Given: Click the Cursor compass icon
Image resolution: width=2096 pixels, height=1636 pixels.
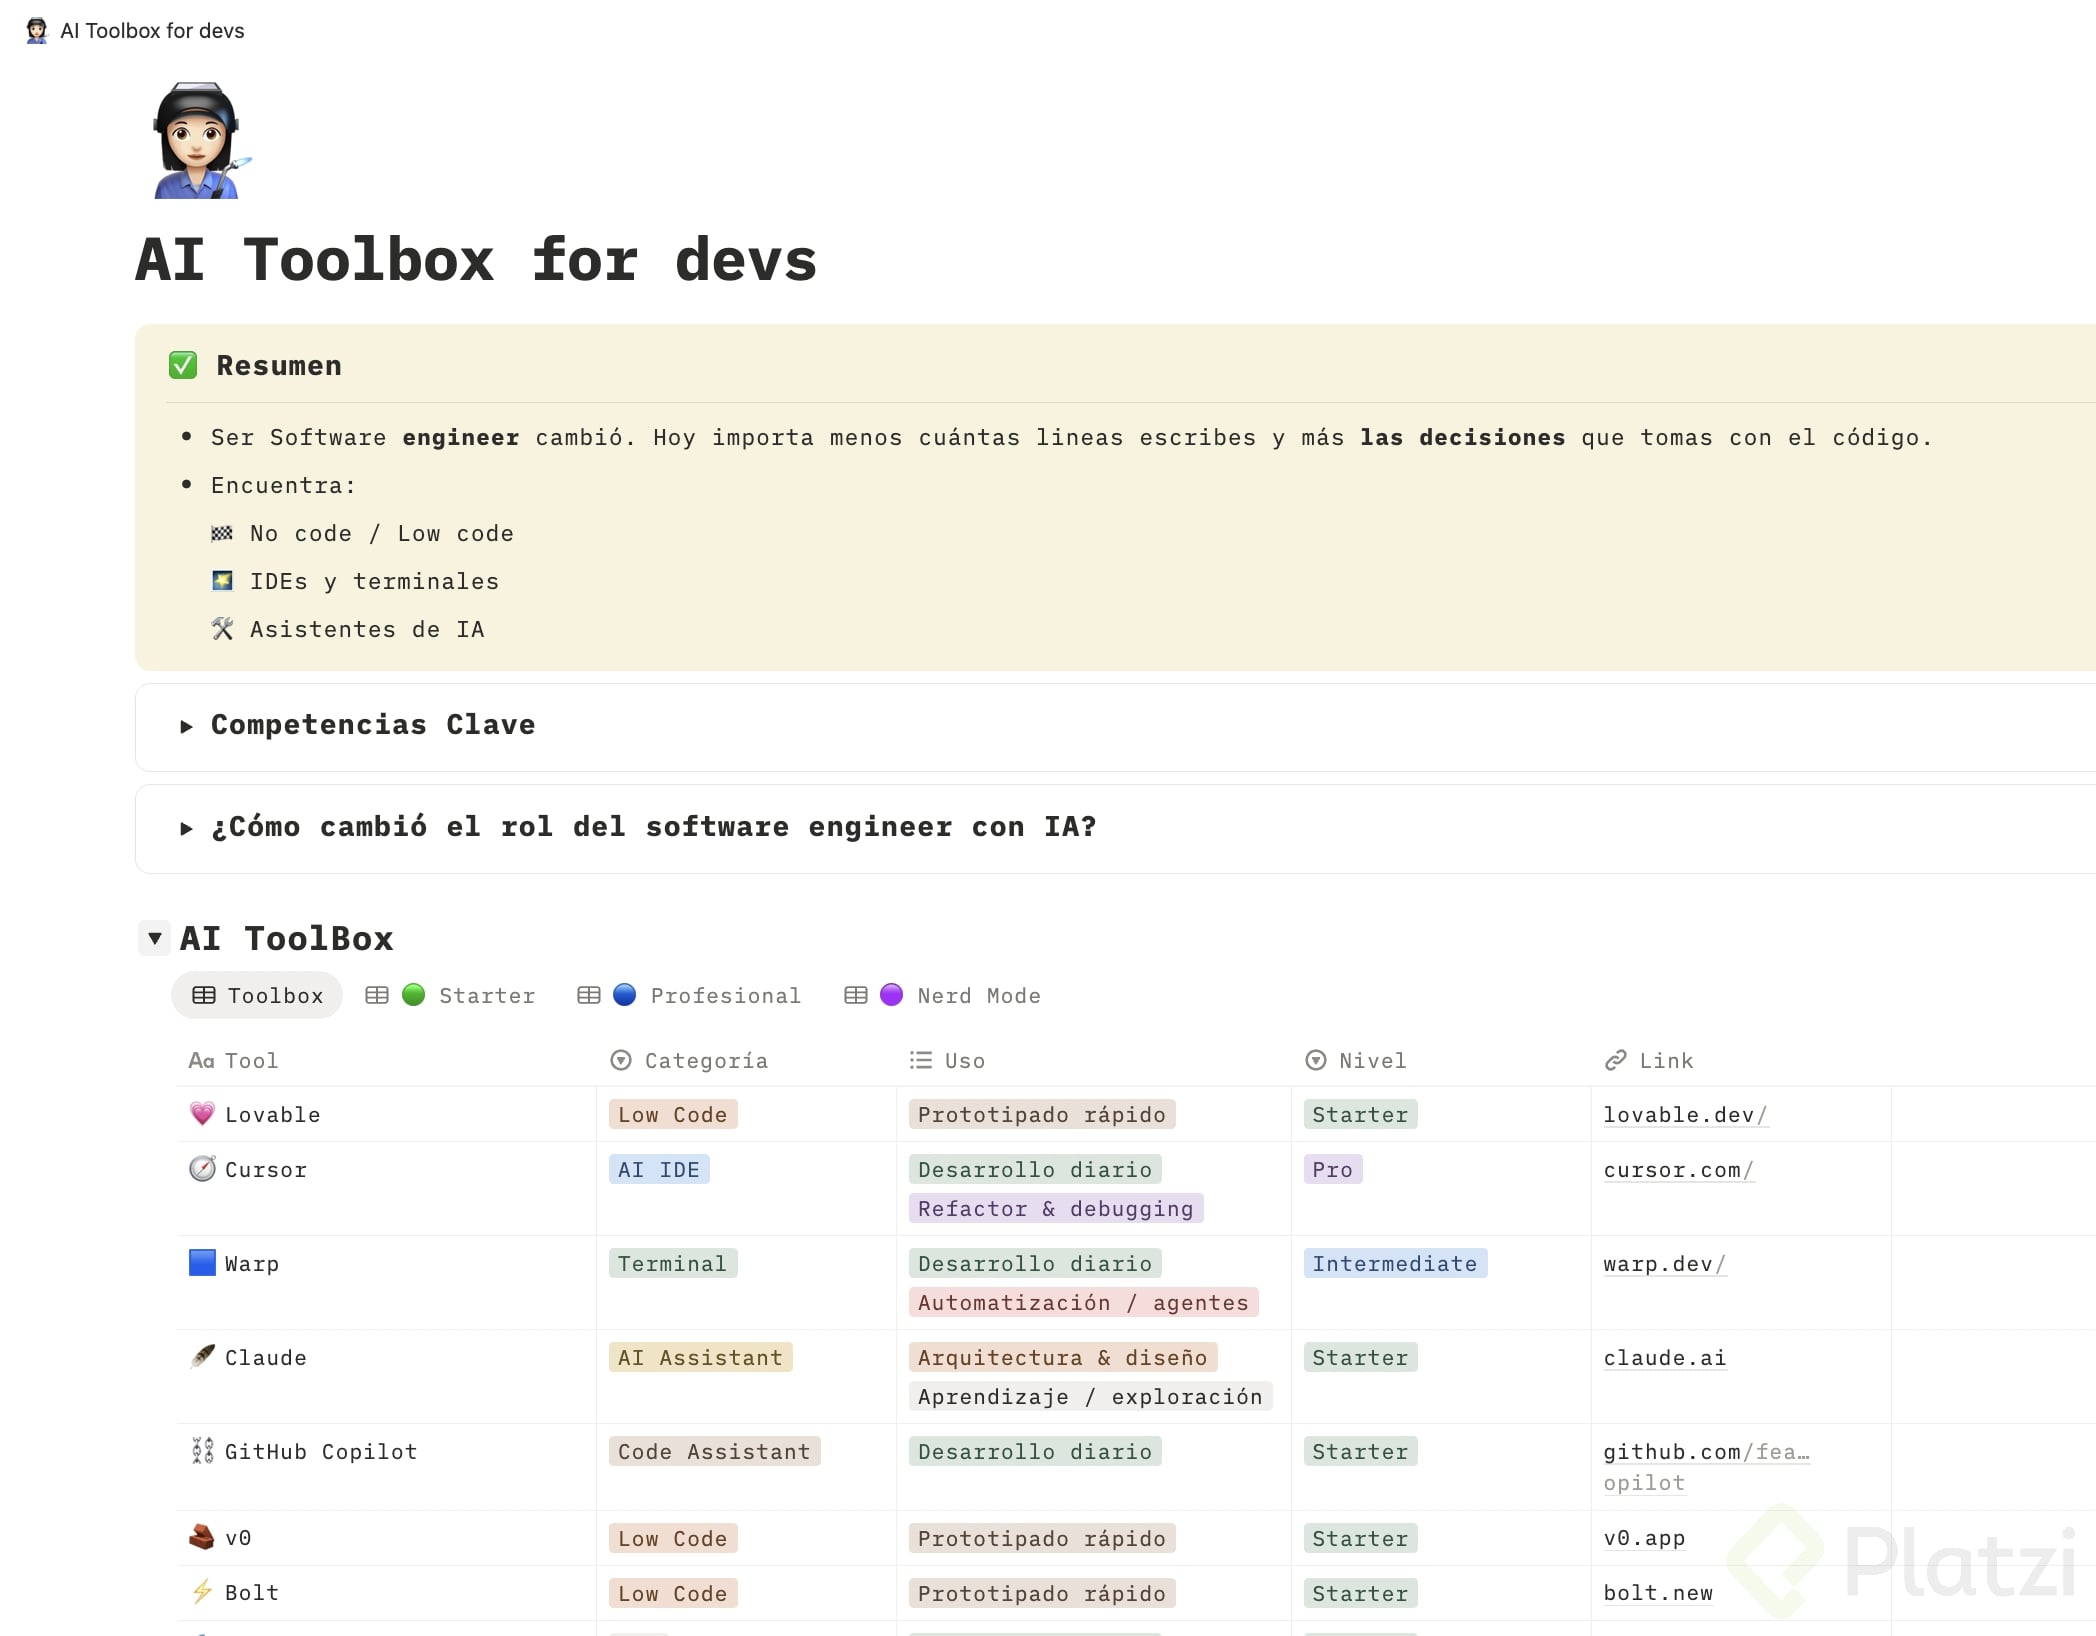Looking at the screenshot, I should (202, 1169).
